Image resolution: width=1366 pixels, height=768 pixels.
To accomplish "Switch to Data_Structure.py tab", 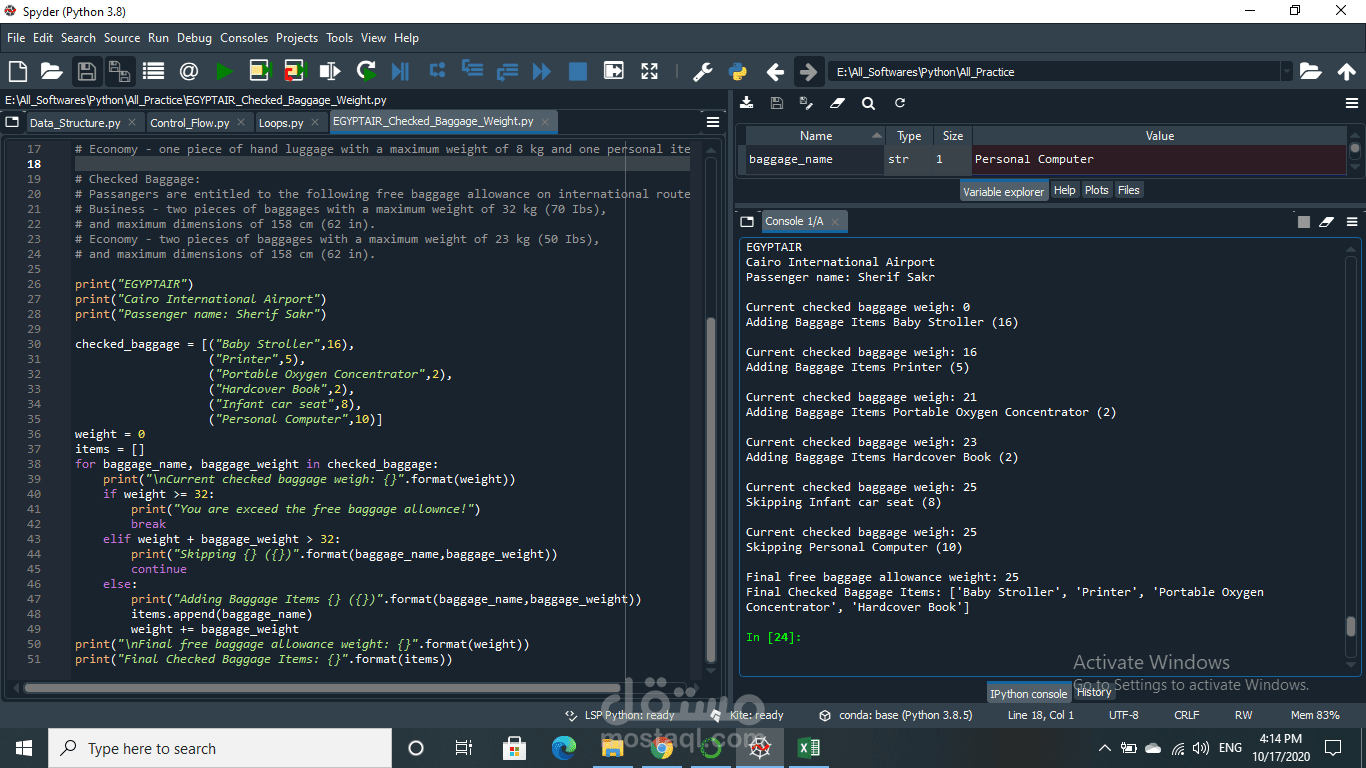I will click(x=75, y=123).
